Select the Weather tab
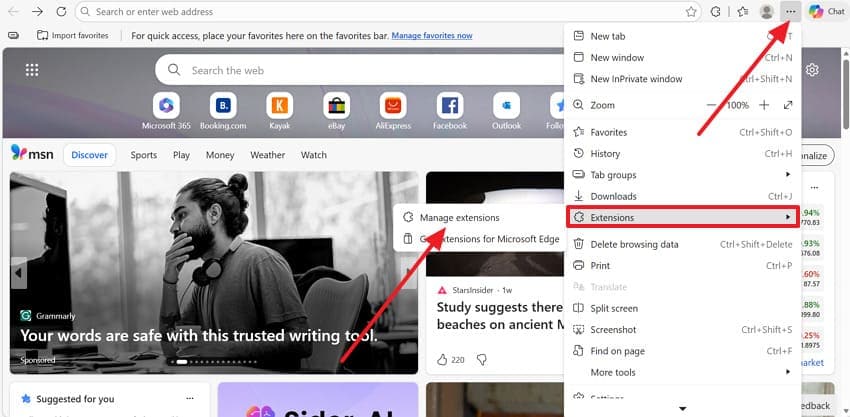The image size is (850, 417). 267,155
